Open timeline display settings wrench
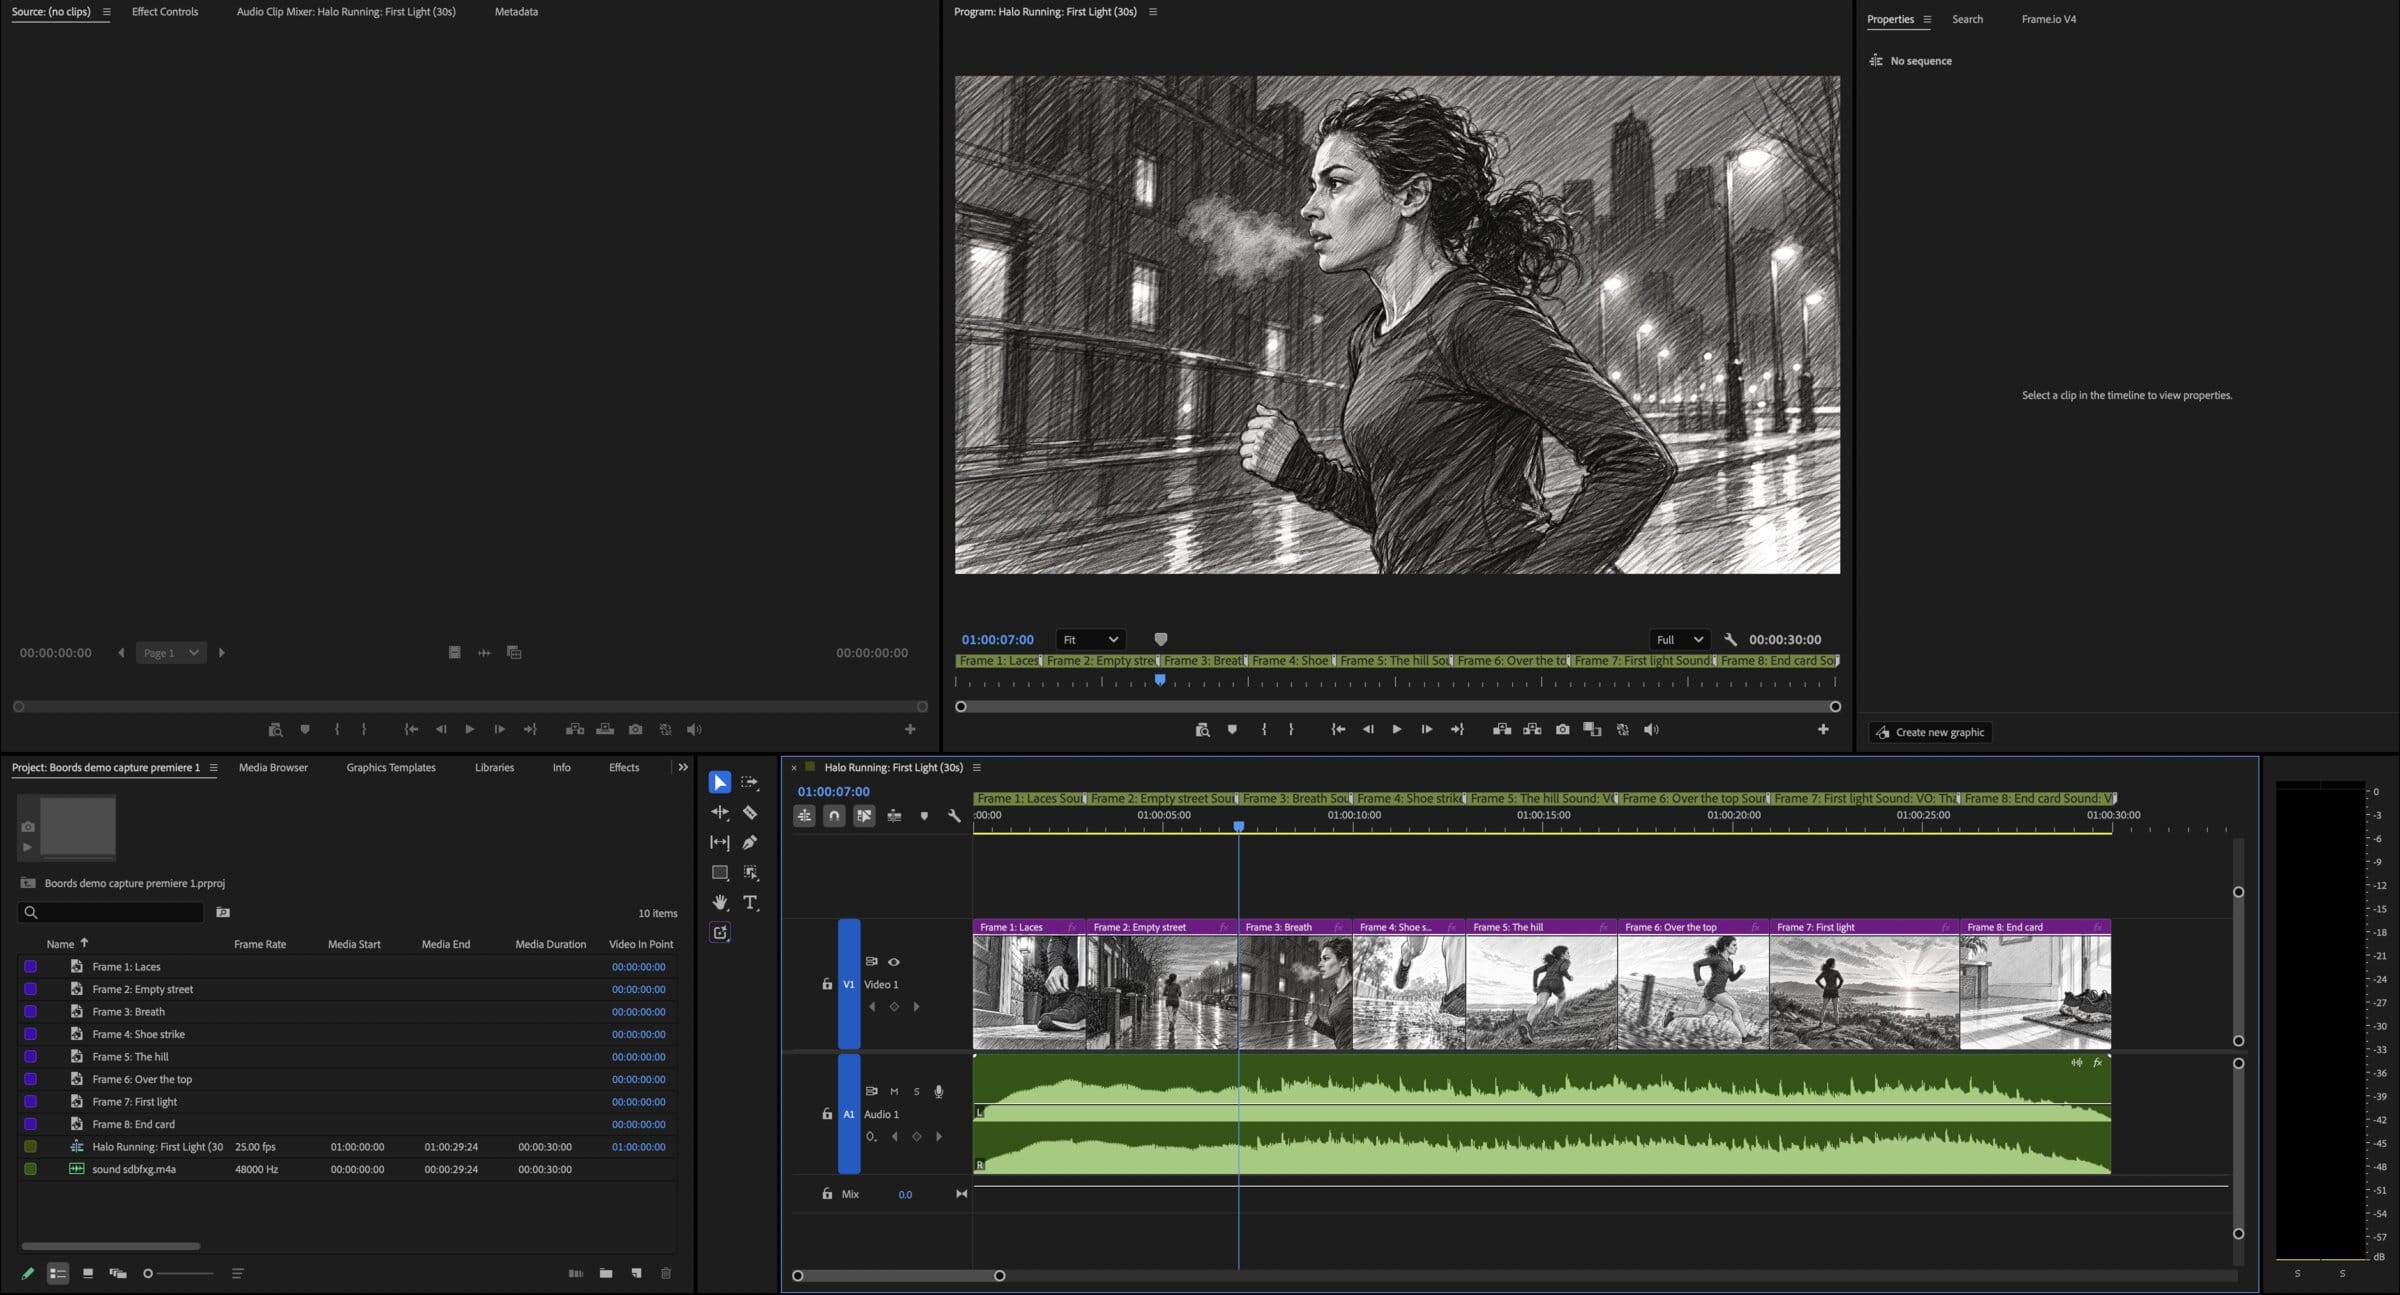Viewport: 2400px width, 1295px height. [x=954, y=816]
